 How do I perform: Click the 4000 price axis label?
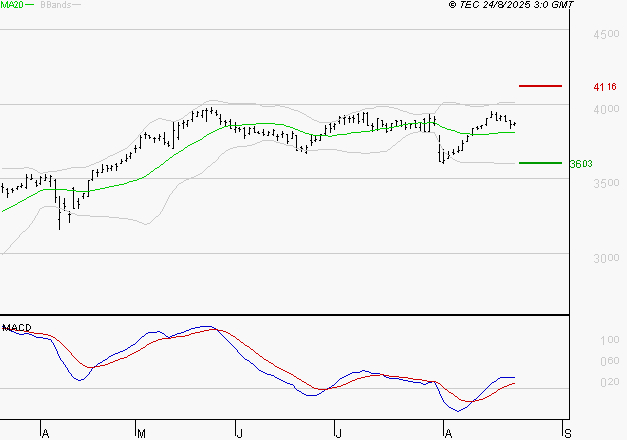pos(606,109)
